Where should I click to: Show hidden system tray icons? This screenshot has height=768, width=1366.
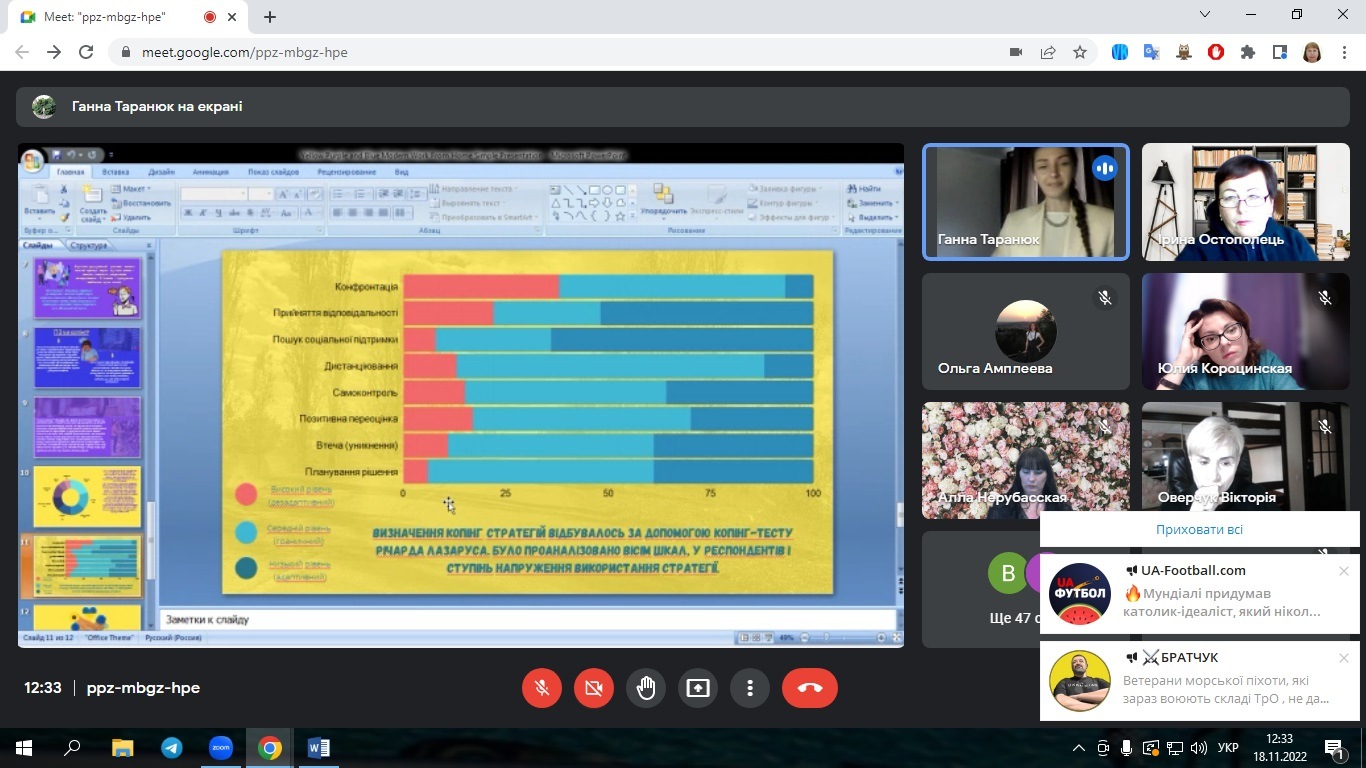[x=1079, y=748]
